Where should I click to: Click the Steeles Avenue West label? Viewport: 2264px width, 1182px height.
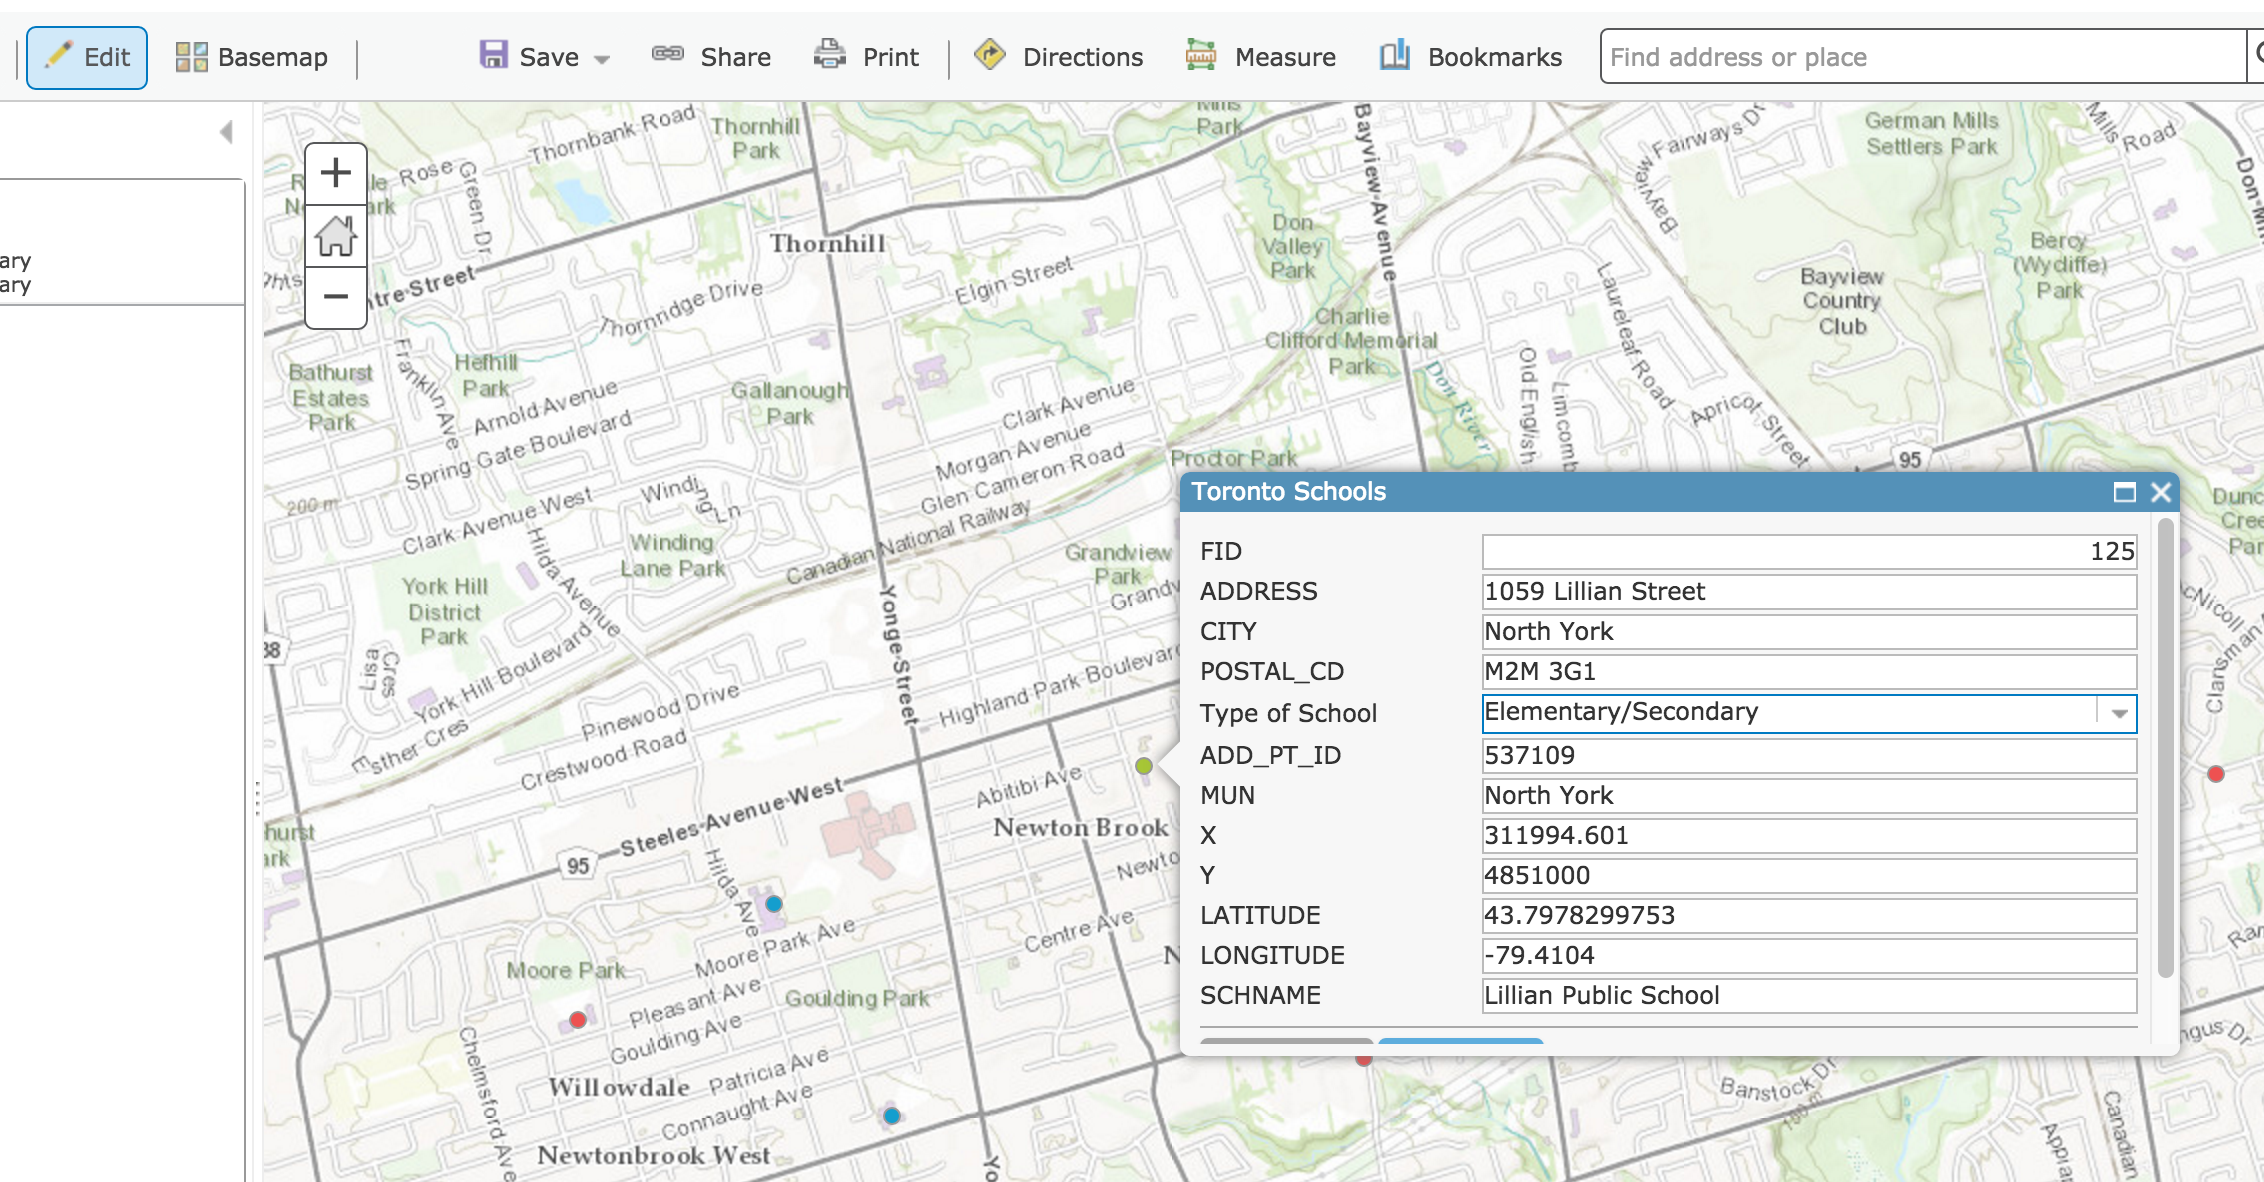(x=732, y=817)
